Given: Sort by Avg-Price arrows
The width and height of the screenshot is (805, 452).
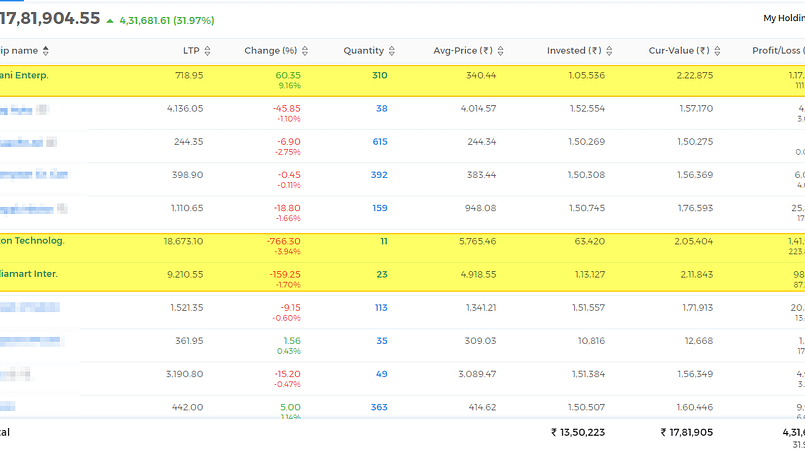Looking at the screenshot, I should click(x=501, y=51).
